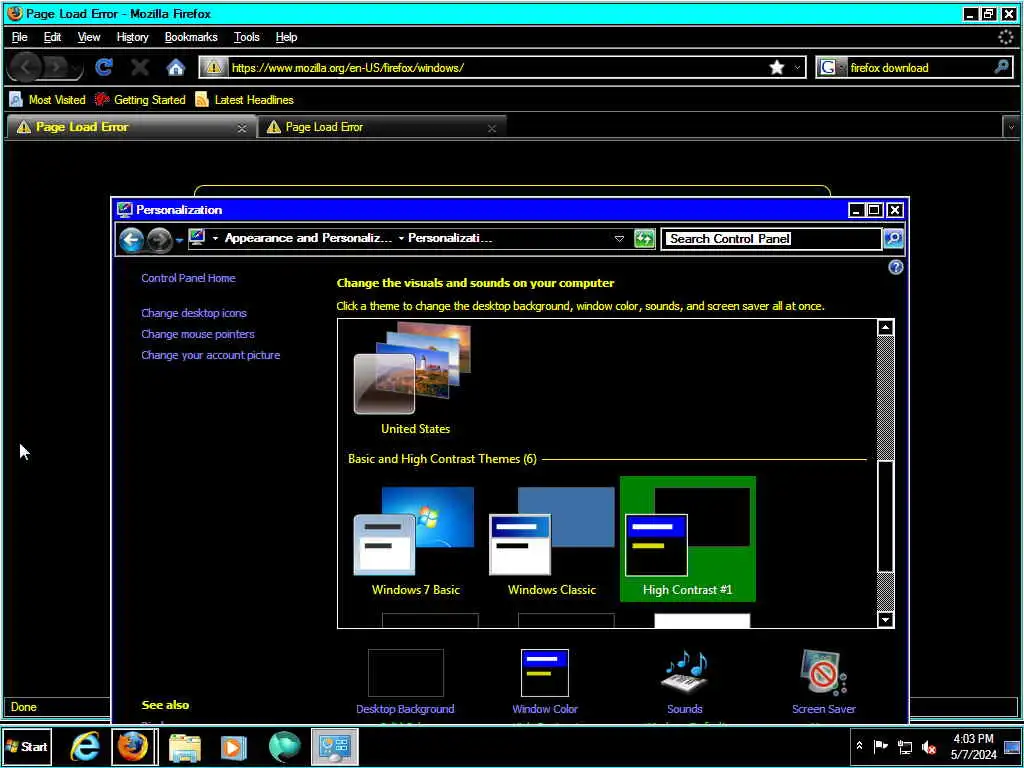
Task: Click Change your account picture link
Action: point(210,355)
